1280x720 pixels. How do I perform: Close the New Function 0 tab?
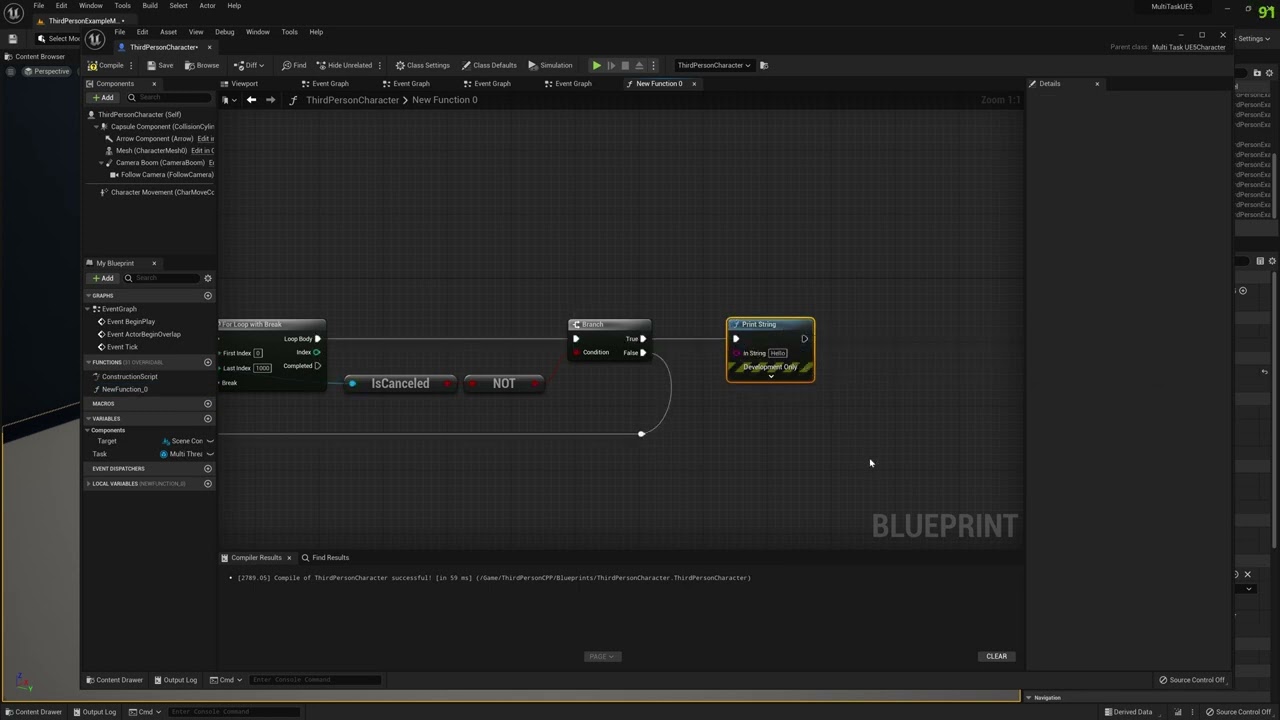694,84
